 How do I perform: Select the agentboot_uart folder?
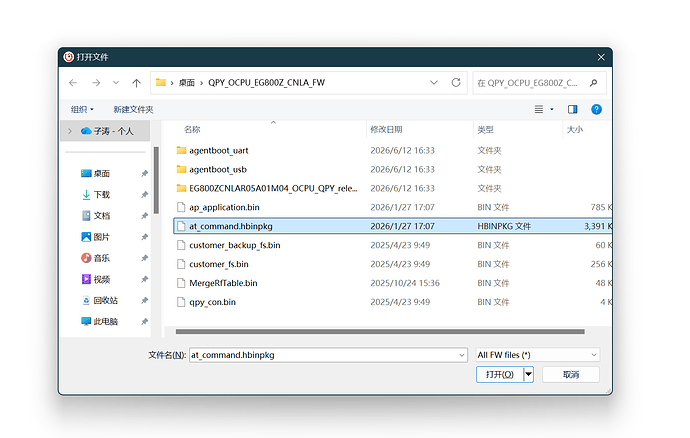[393, 151]
